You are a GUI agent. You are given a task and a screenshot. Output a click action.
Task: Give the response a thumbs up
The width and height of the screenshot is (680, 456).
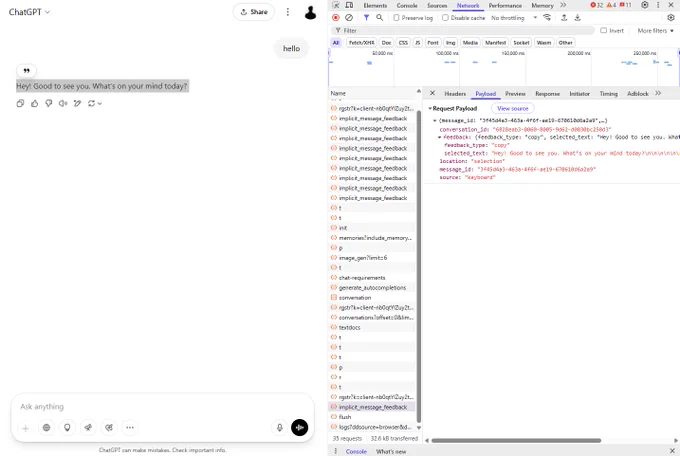click(x=34, y=103)
